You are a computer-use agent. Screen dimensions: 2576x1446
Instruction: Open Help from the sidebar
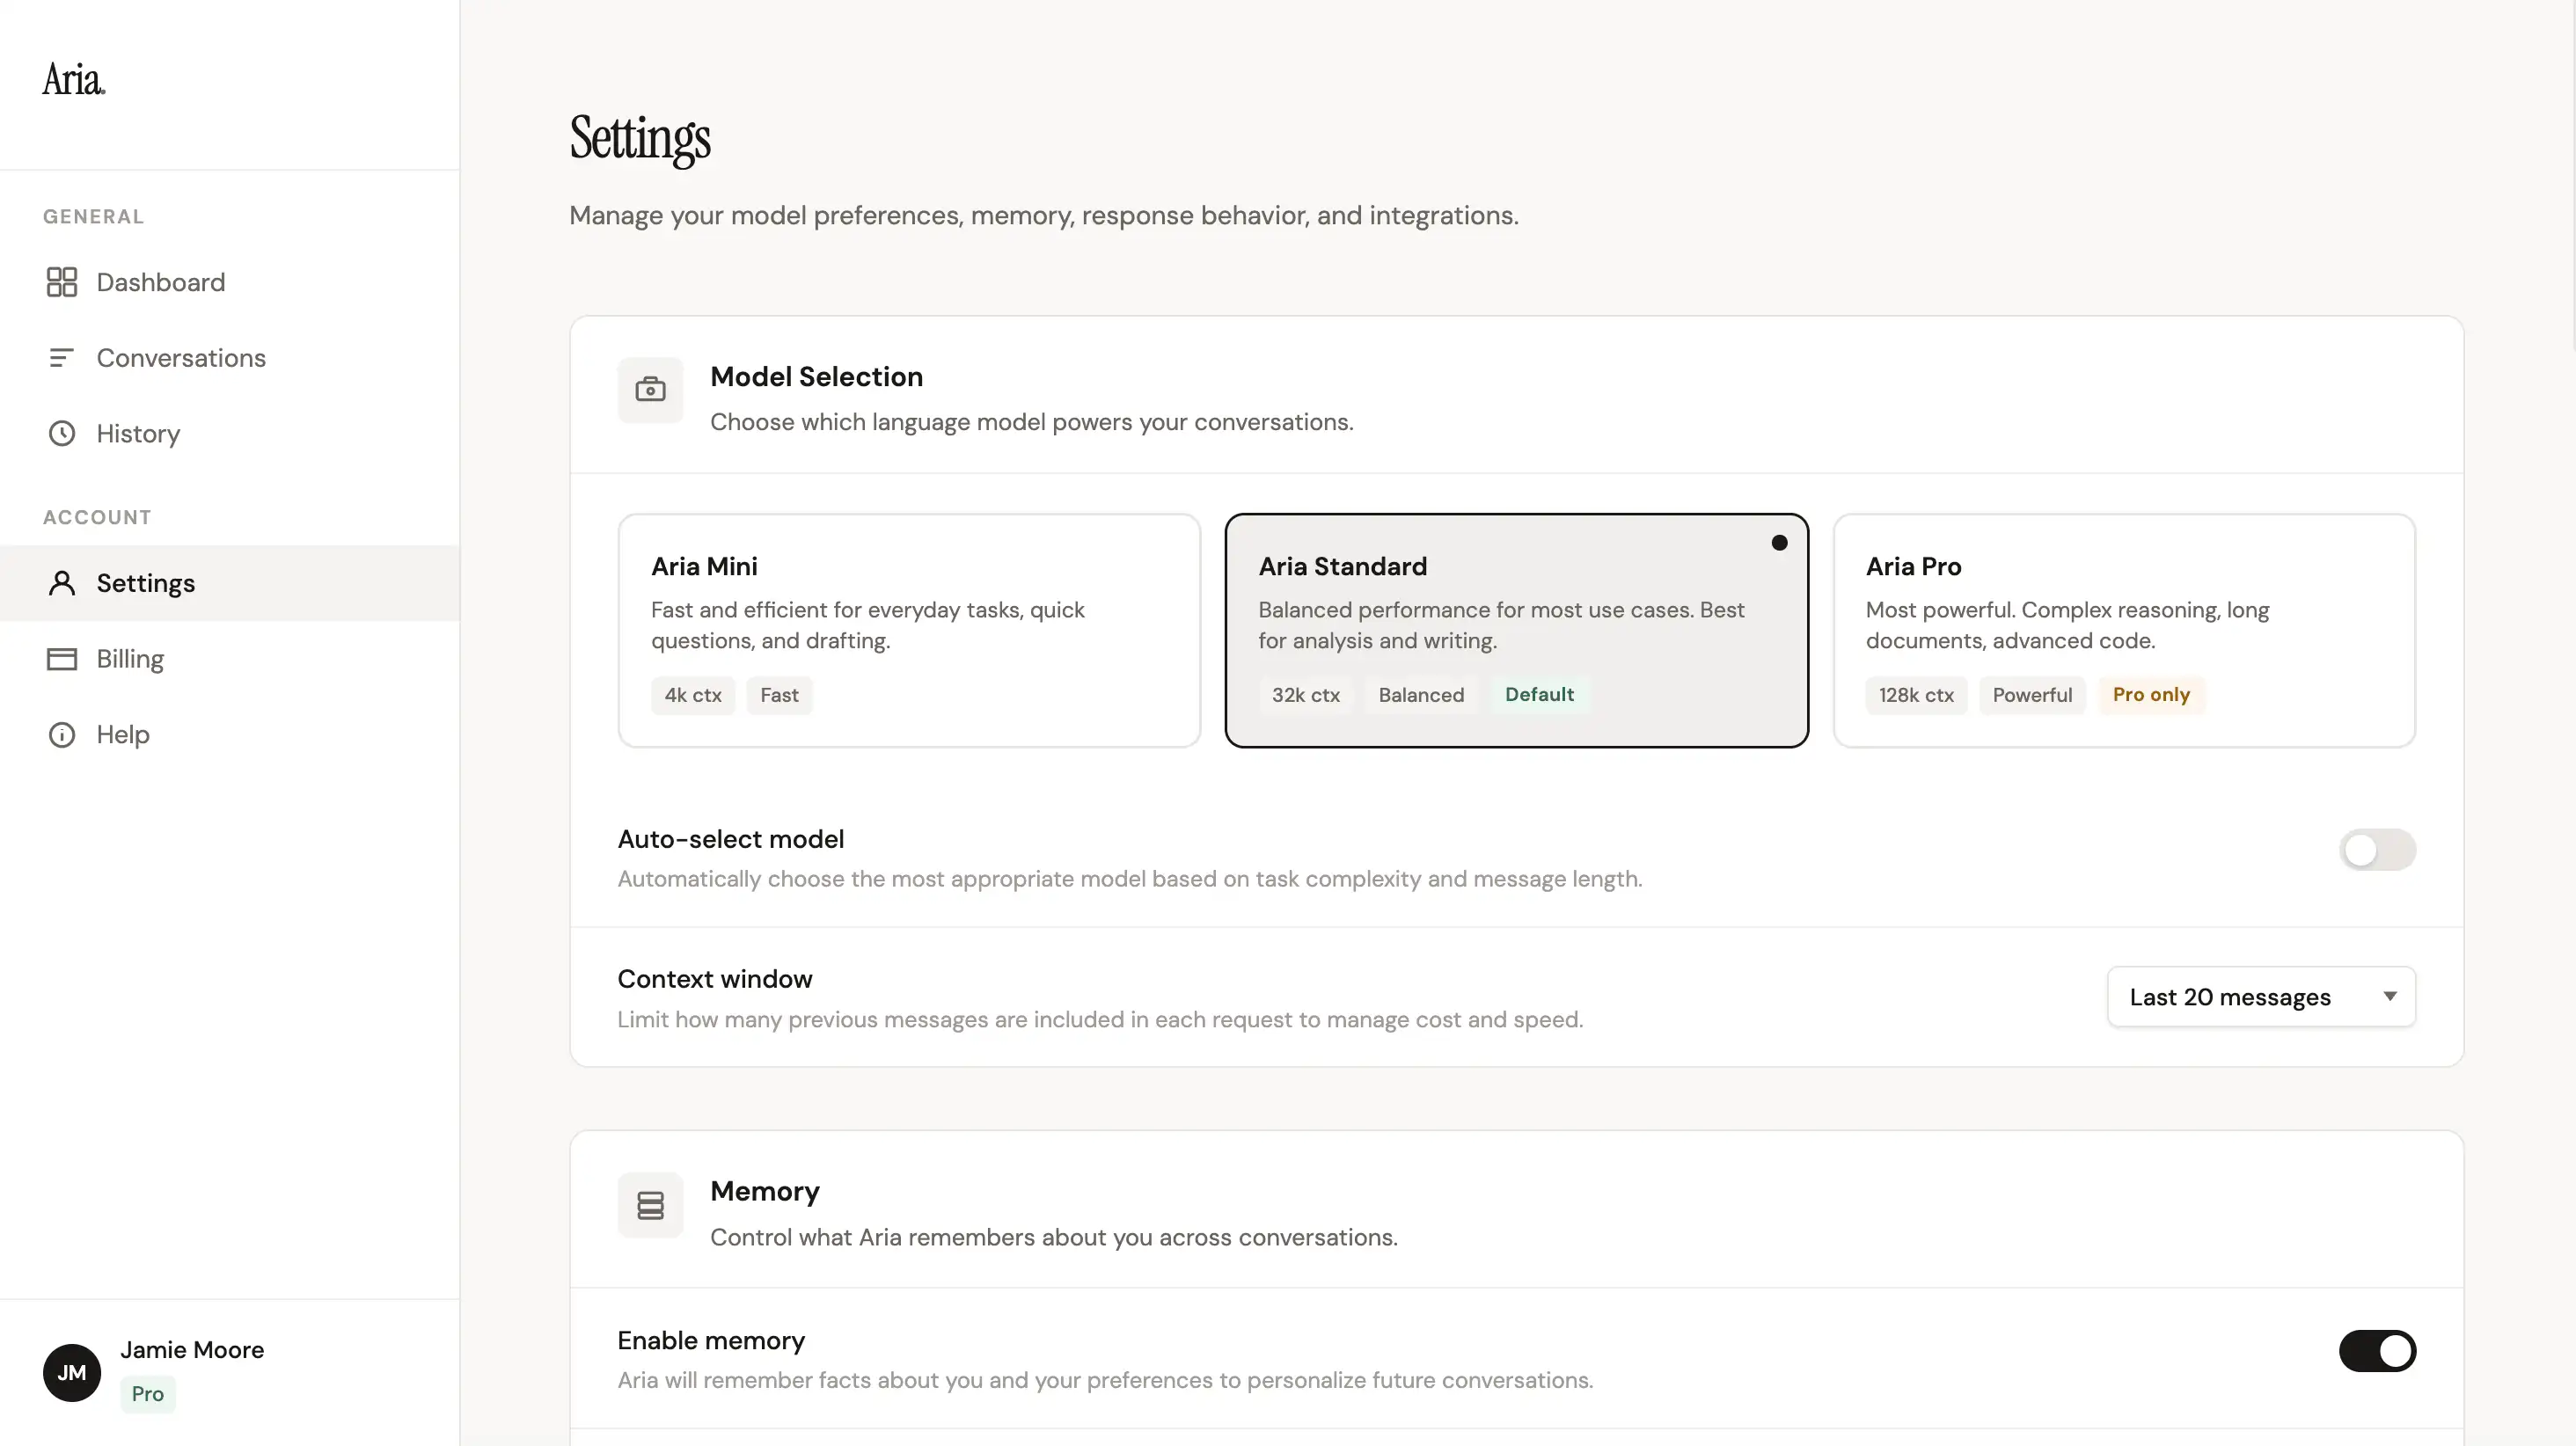230,734
